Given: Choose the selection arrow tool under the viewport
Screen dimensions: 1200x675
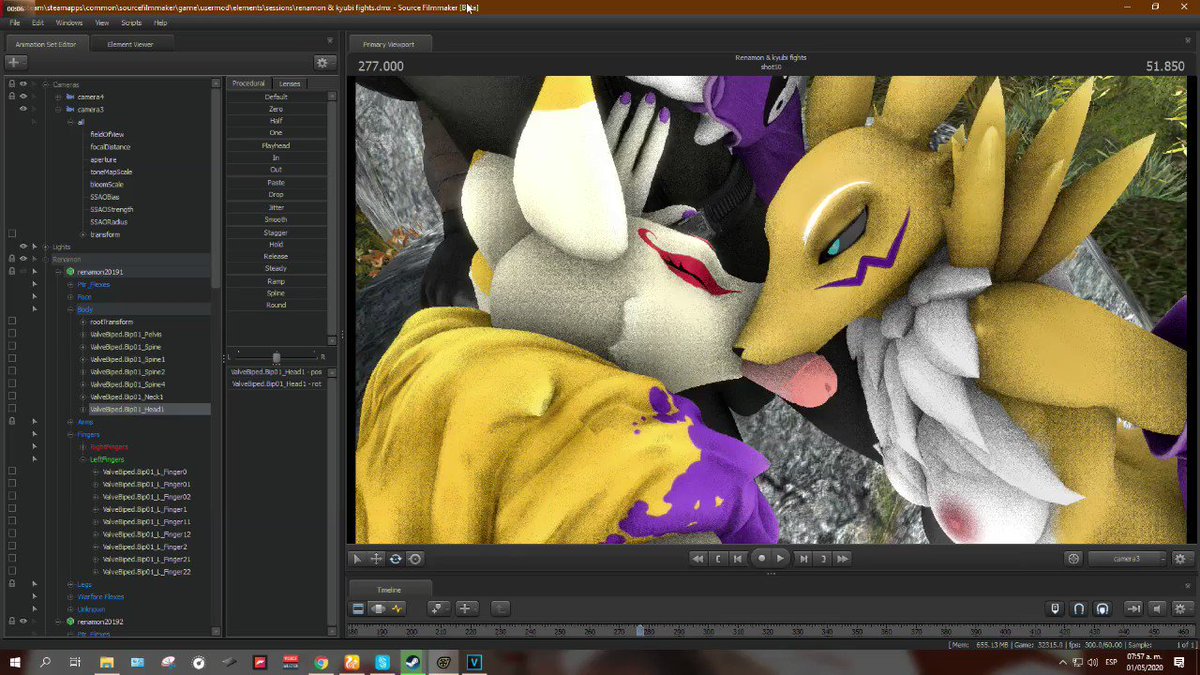Looking at the screenshot, I should click(358, 559).
